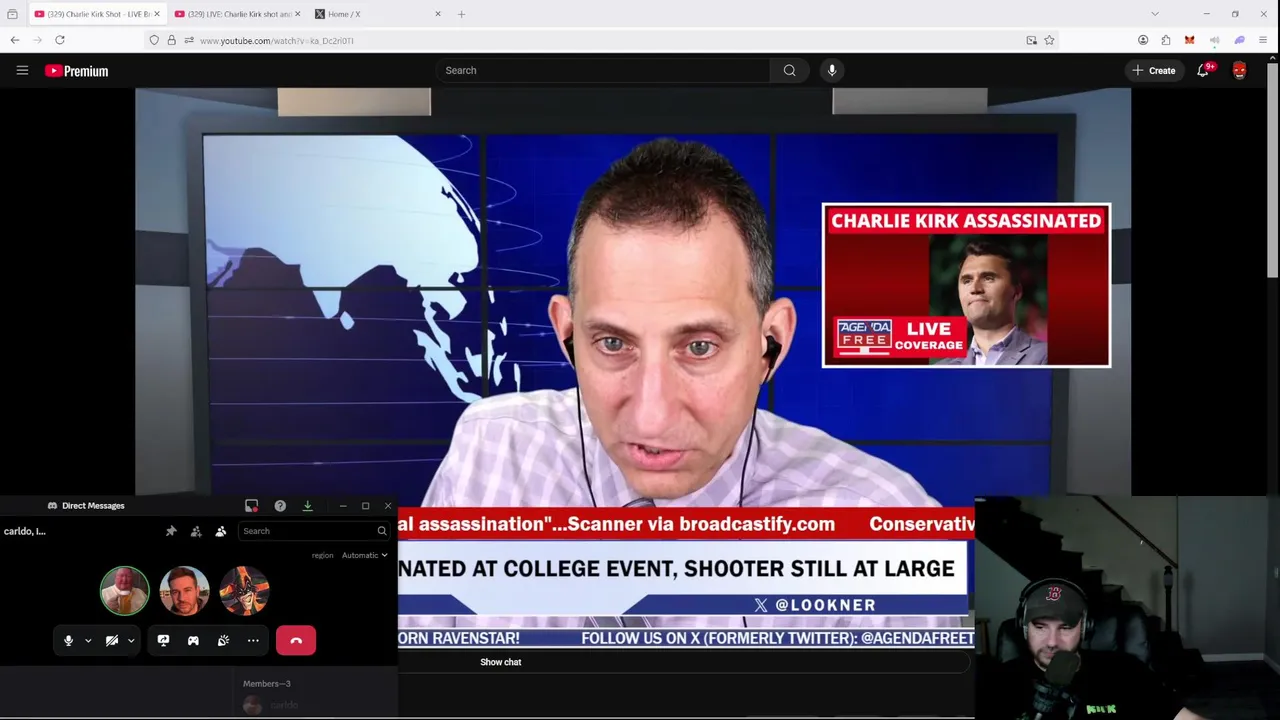Open Discord help question mark icon
This screenshot has height=720, width=1280.
pyautogui.click(x=280, y=506)
